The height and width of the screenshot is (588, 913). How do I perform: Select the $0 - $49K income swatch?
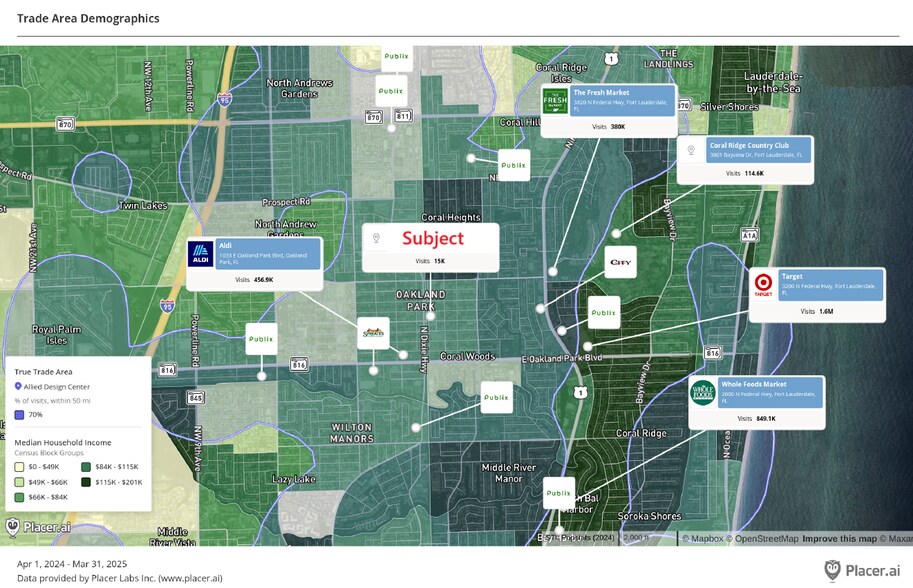coord(19,466)
